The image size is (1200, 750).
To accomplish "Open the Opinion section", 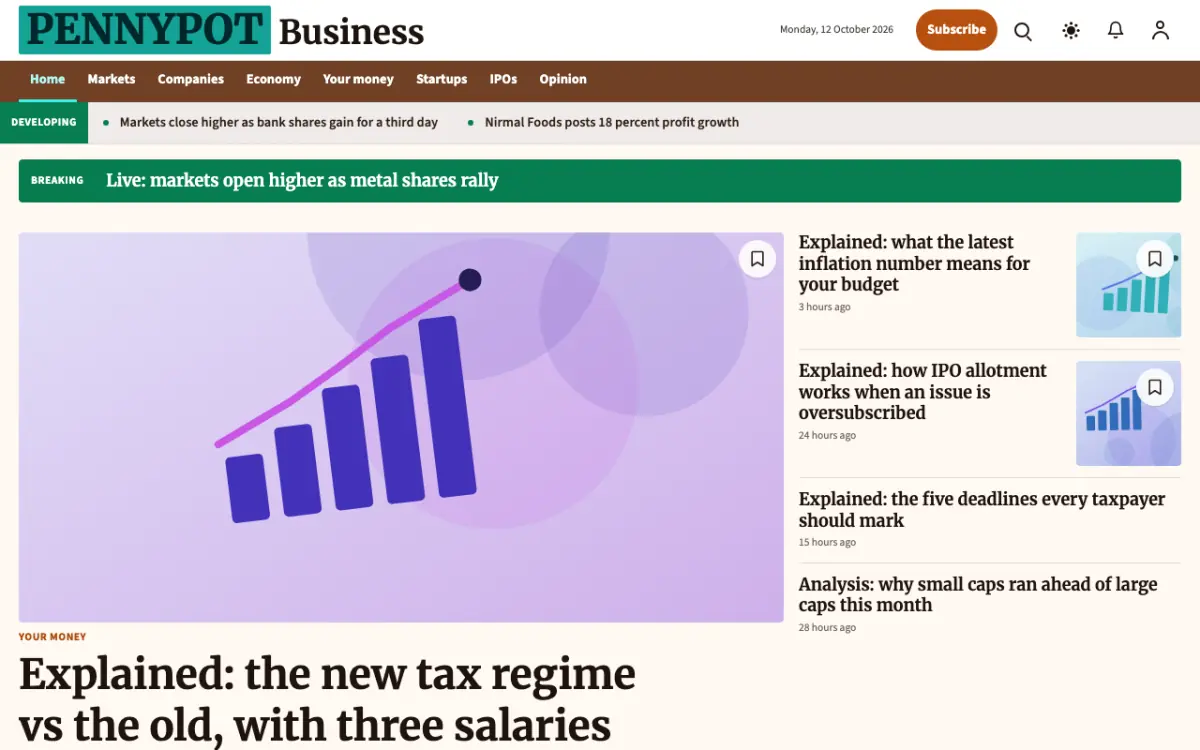I will pos(563,79).
